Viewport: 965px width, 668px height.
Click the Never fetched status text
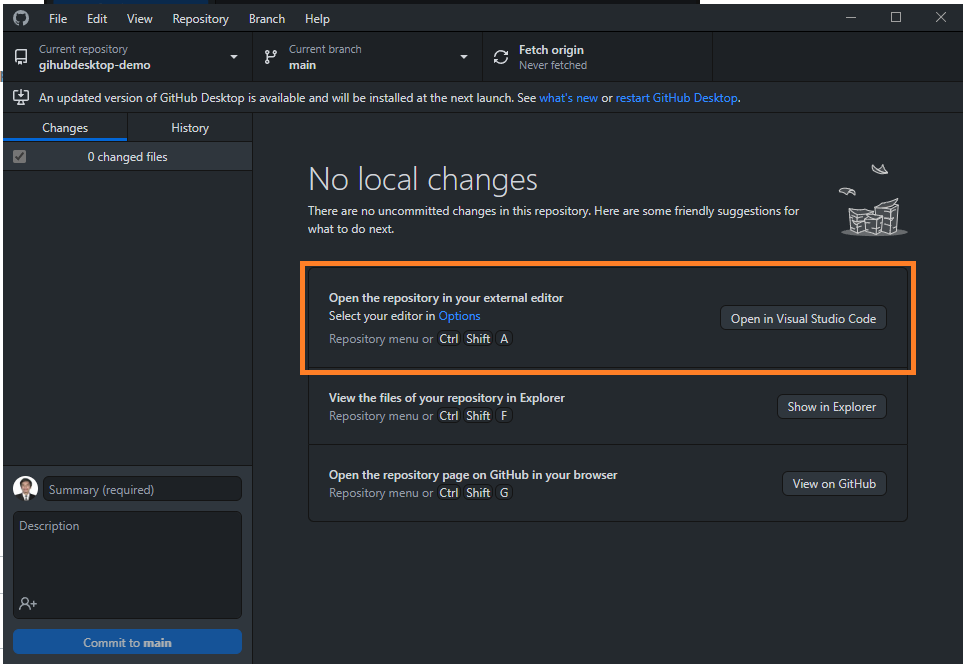pos(553,65)
